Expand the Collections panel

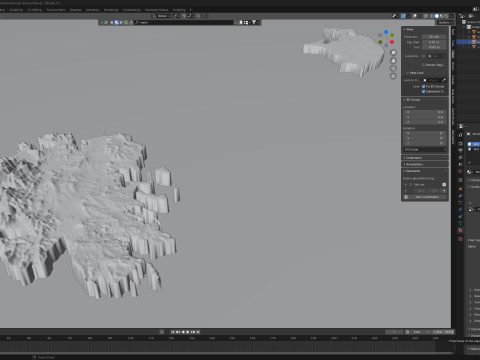425,158
